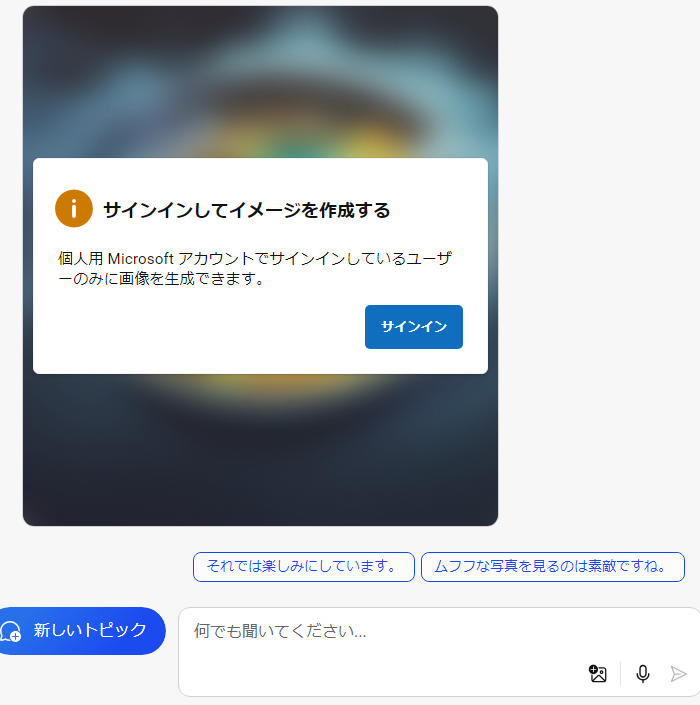Click the blue サインイン button

pos(414,327)
